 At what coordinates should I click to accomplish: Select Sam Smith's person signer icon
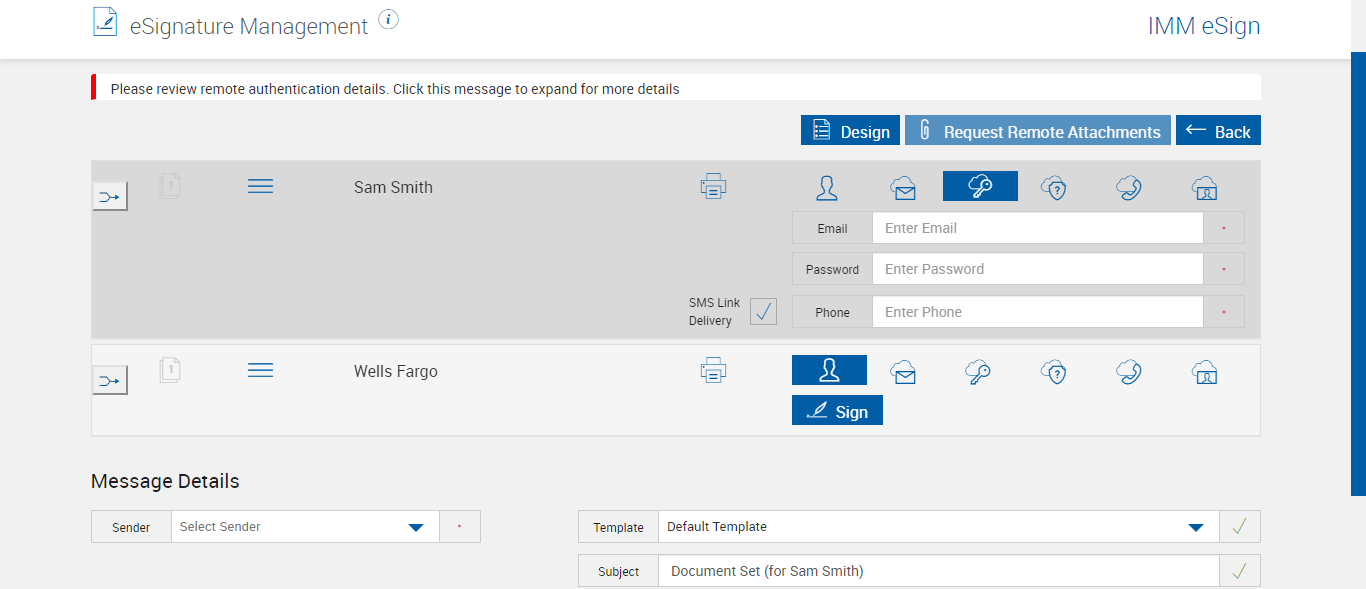tap(827, 187)
